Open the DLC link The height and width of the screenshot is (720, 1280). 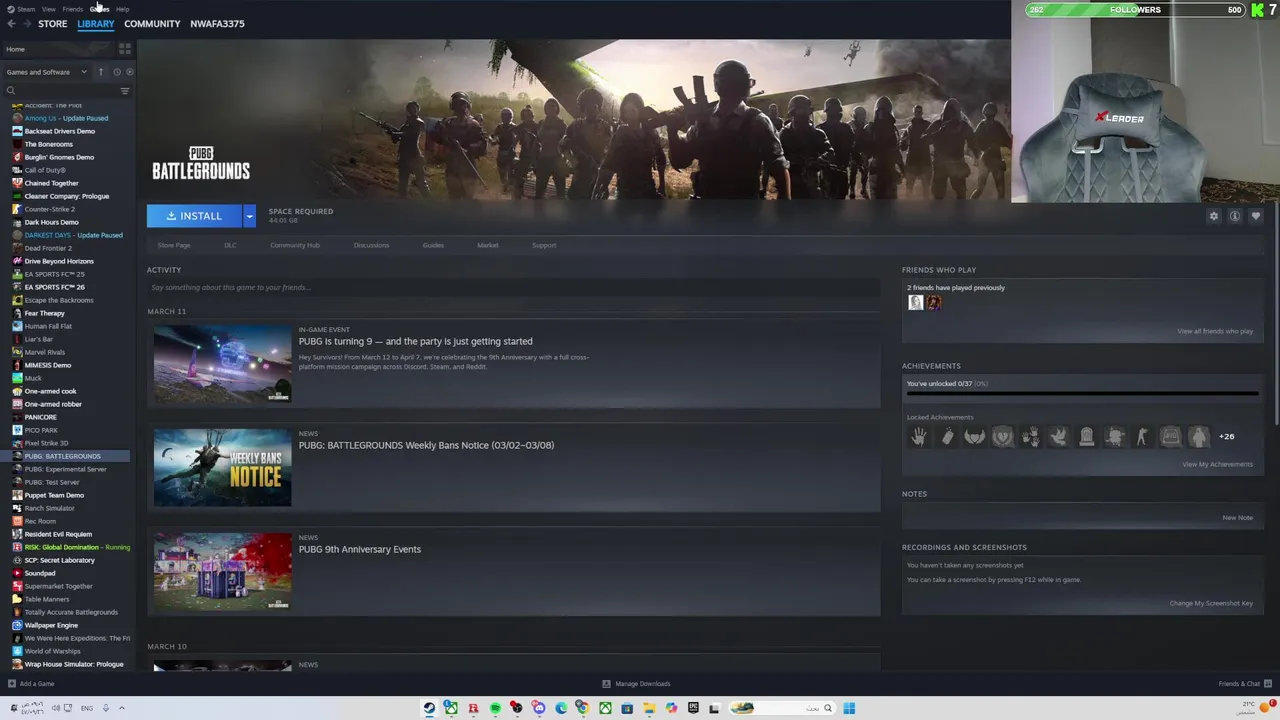click(x=230, y=245)
